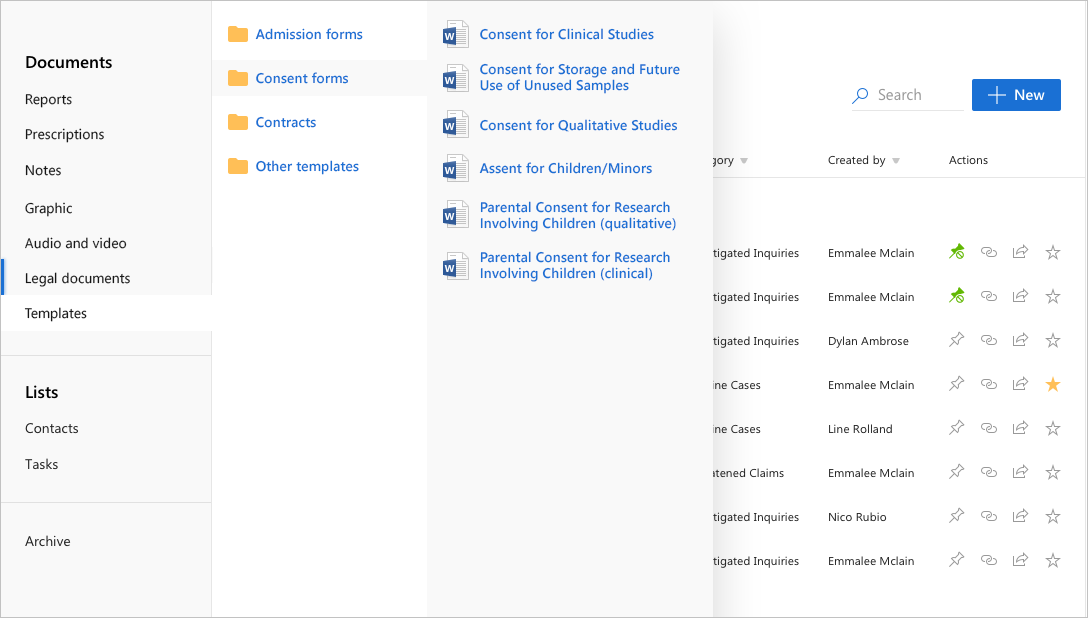Click the New button

pyautogui.click(x=1016, y=94)
